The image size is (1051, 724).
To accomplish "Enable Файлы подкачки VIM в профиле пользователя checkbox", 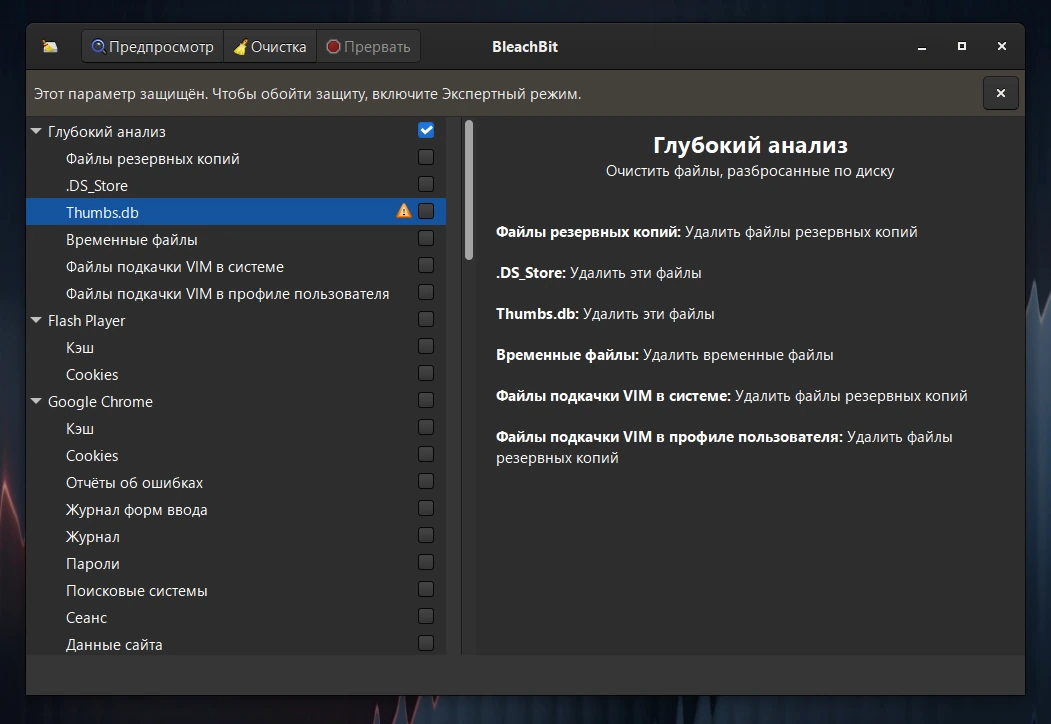I will click(x=426, y=292).
